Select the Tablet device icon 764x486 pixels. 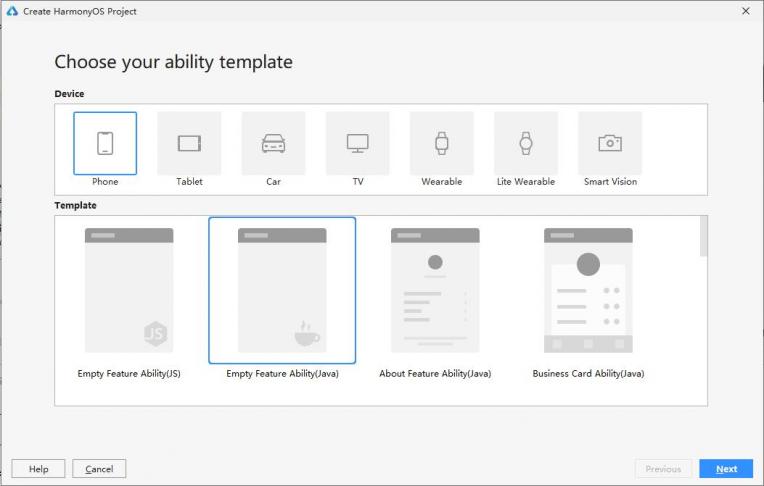tap(189, 143)
